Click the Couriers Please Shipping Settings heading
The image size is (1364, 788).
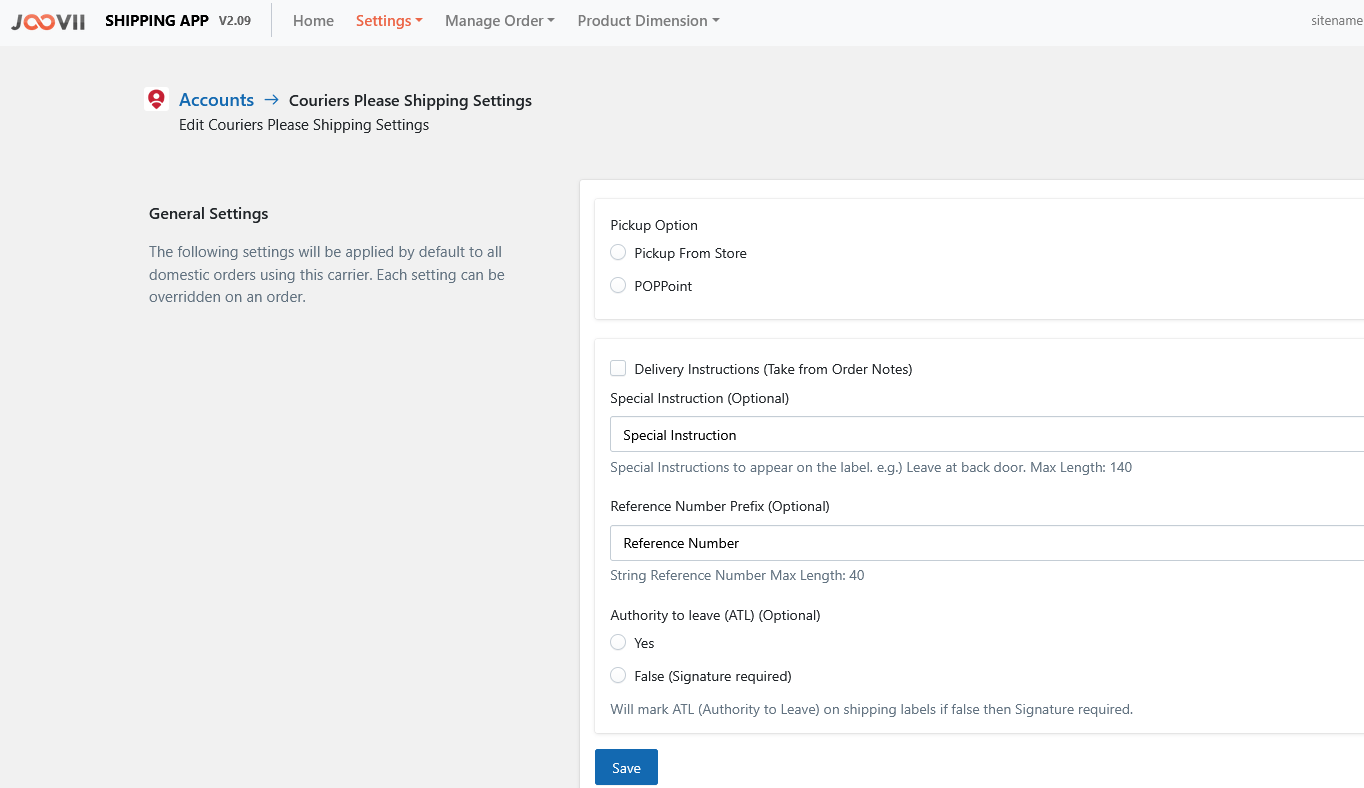[410, 101]
